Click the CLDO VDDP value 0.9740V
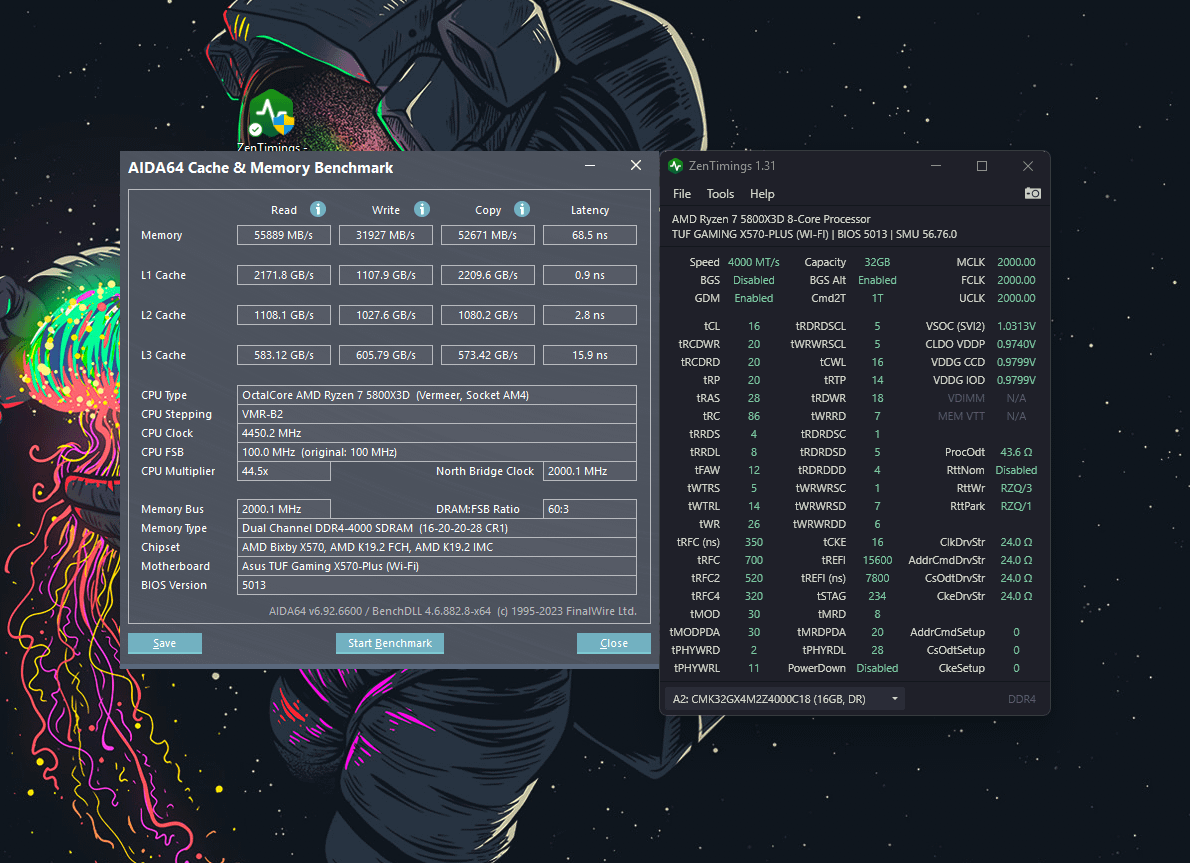The image size is (1190, 863). point(1016,344)
